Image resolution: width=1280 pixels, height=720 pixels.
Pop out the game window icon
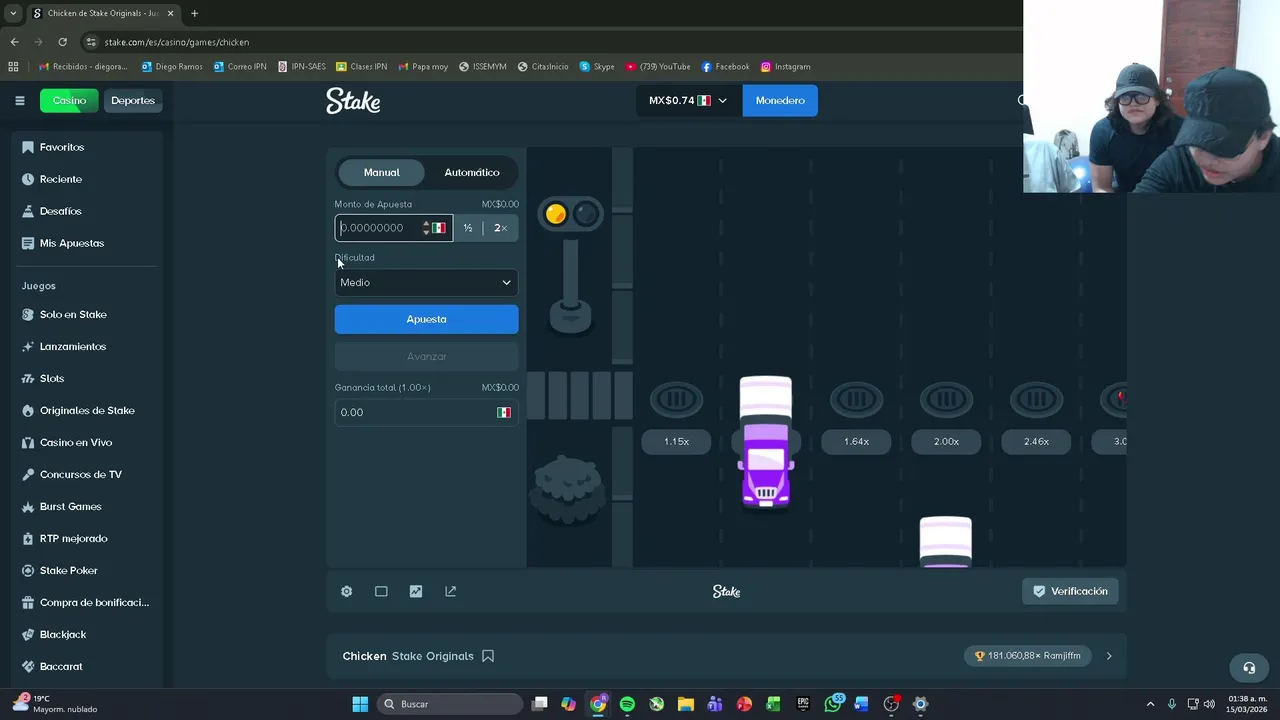click(451, 591)
